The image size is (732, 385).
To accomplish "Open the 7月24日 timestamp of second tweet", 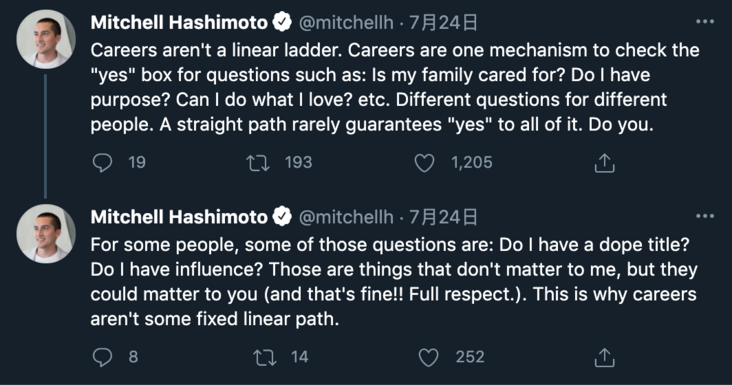I will pyautogui.click(x=443, y=217).
